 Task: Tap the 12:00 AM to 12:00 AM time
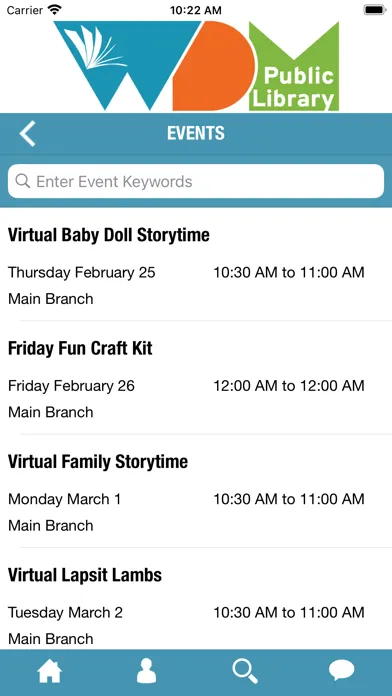289,386
